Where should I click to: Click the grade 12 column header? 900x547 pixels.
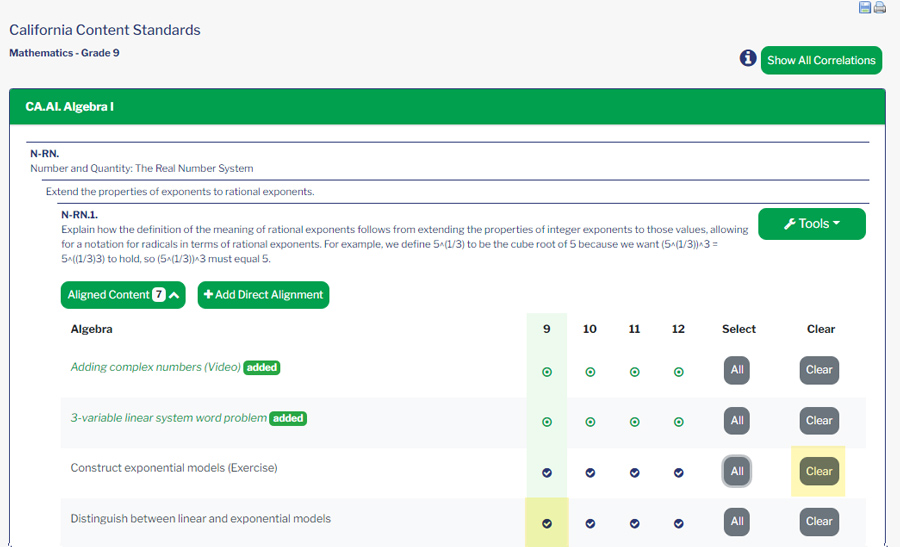click(678, 329)
